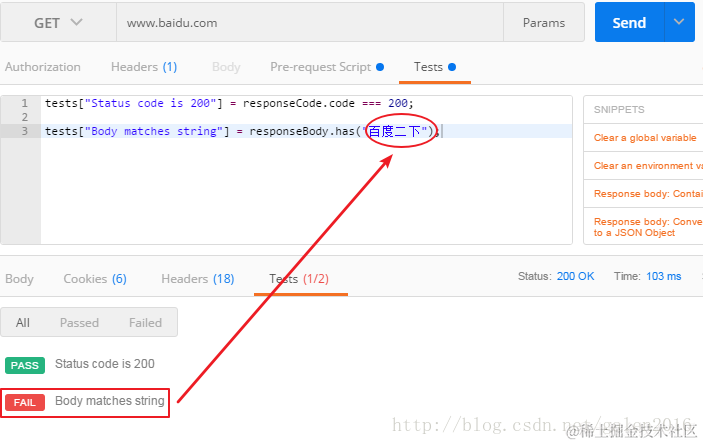Open the response Cookies (6) tab
The height and width of the screenshot is (445, 703).
(95, 279)
